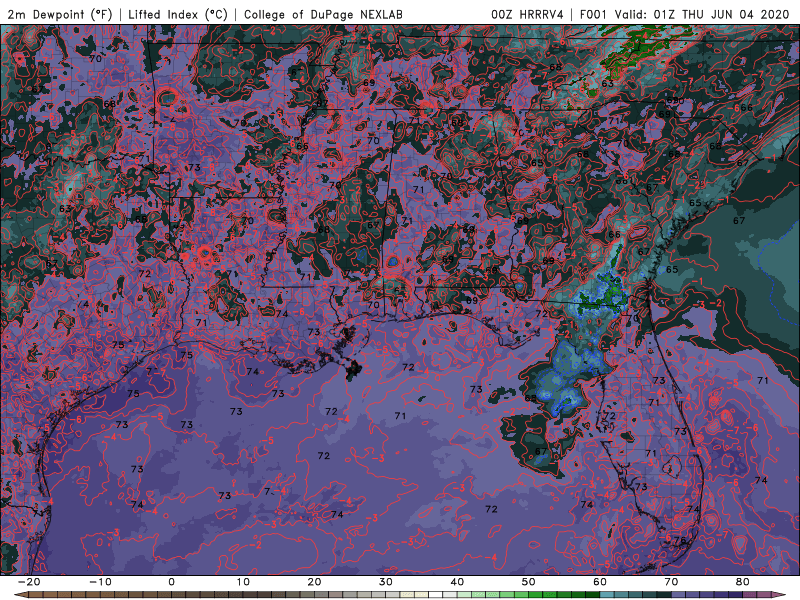Click the '20' label on the color scale
800x600 pixels.
[x=314, y=582]
